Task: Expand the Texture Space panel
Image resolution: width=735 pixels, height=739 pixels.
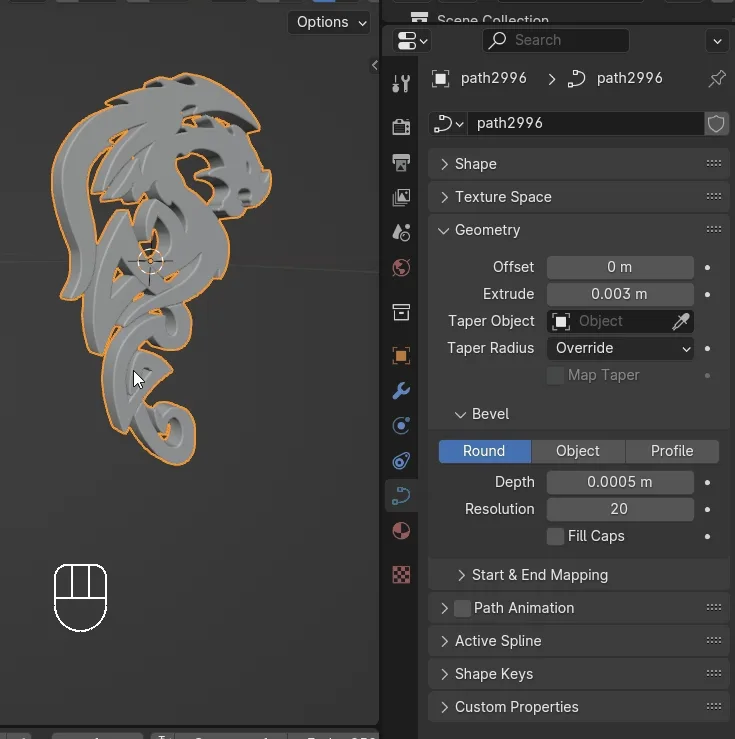Action: click(x=444, y=197)
